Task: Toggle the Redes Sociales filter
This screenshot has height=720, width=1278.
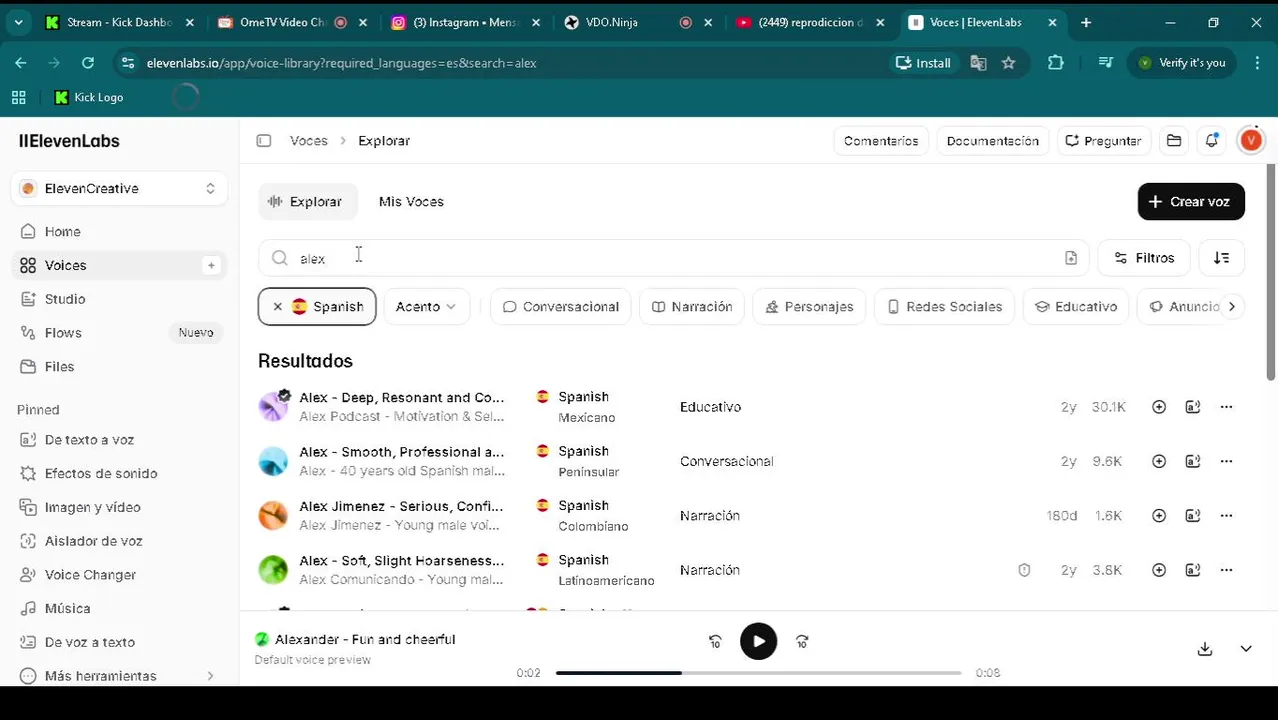Action: 945,307
